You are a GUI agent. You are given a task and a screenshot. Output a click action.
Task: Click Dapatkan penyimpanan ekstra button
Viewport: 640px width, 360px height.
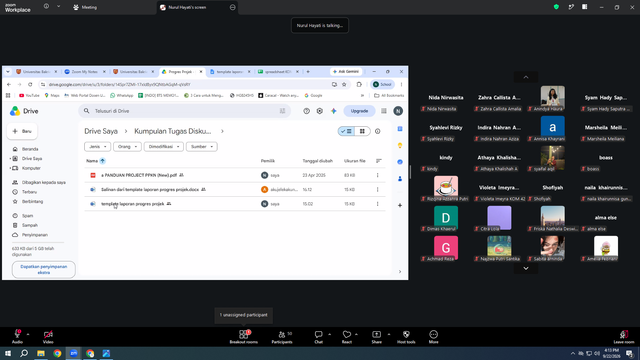coord(44,269)
